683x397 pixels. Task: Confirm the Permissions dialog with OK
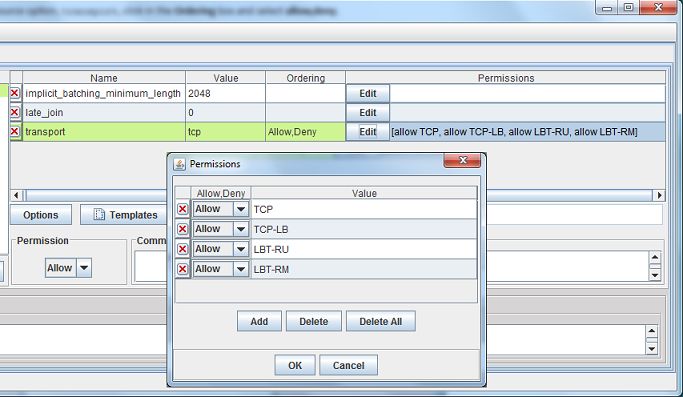point(295,365)
